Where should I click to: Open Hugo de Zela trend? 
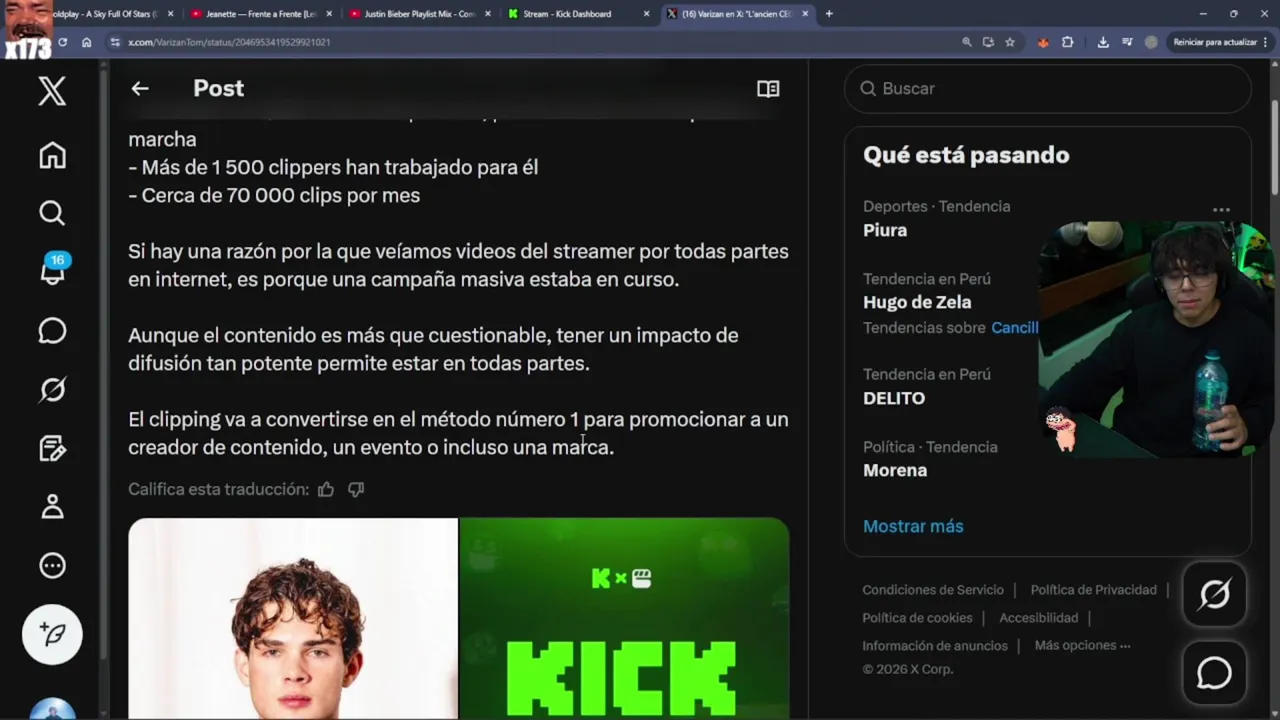tap(917, 302)
